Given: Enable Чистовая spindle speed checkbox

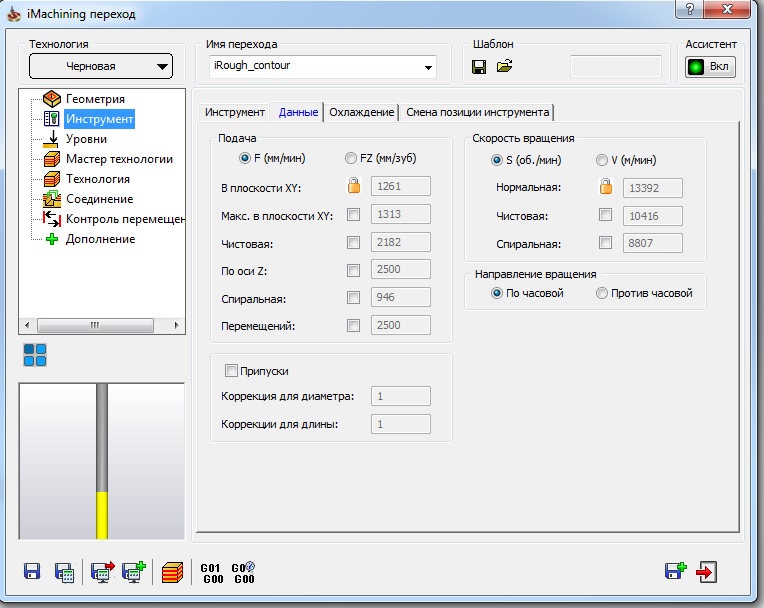Looking at the screenshot, I should (606, 214).
